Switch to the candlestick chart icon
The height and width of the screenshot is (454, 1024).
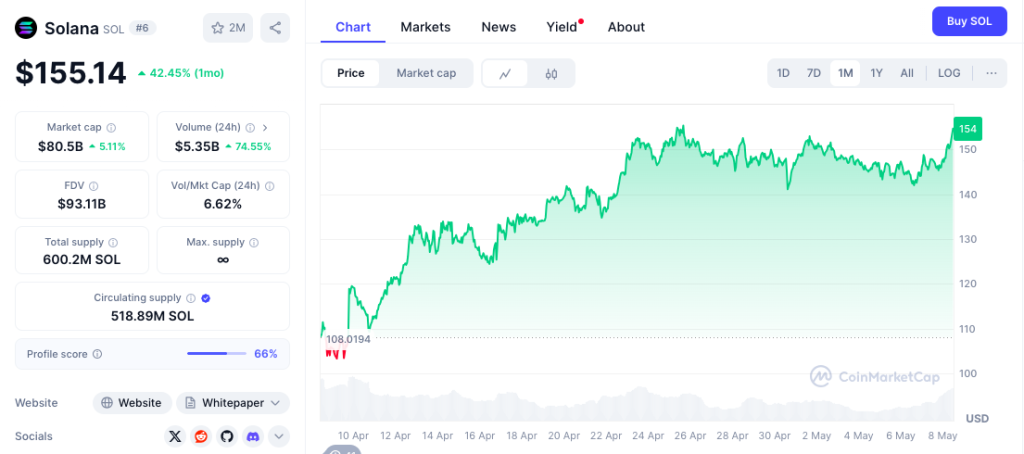click(x=551, y=74)
